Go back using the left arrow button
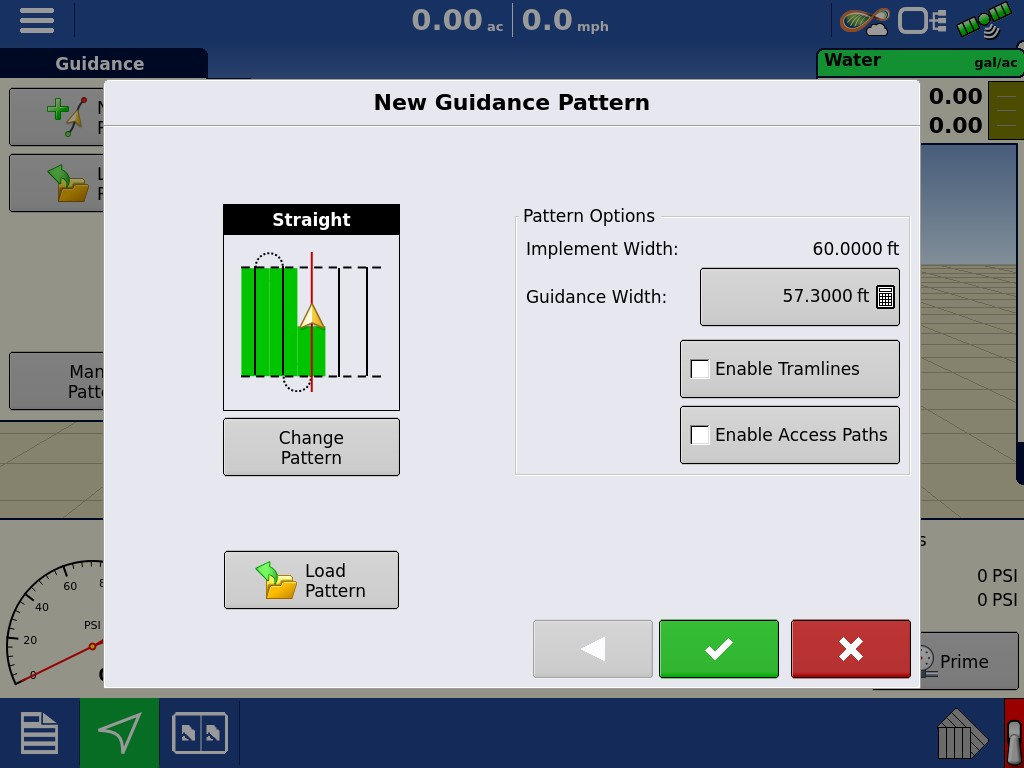 (592, 648)
